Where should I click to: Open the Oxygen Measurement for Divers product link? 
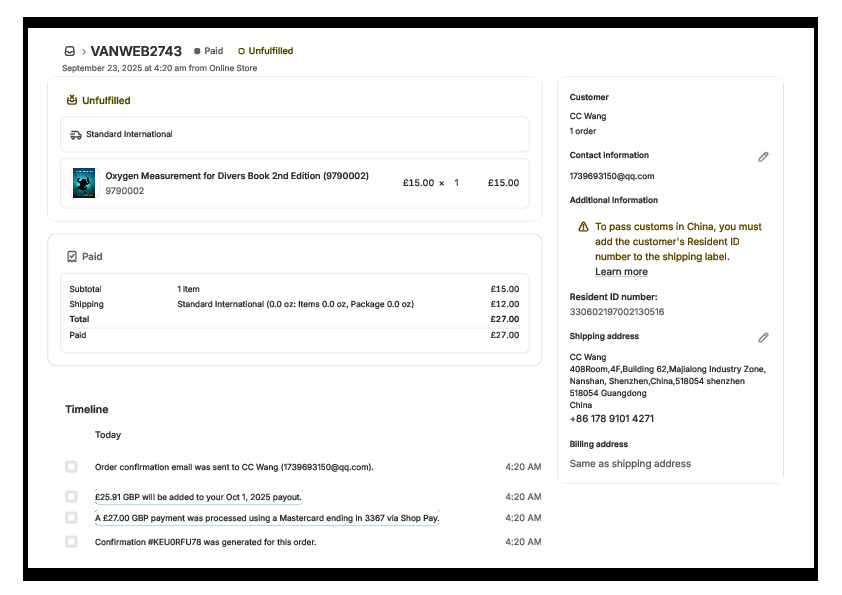pyautogui.click(x=237, y=176)
